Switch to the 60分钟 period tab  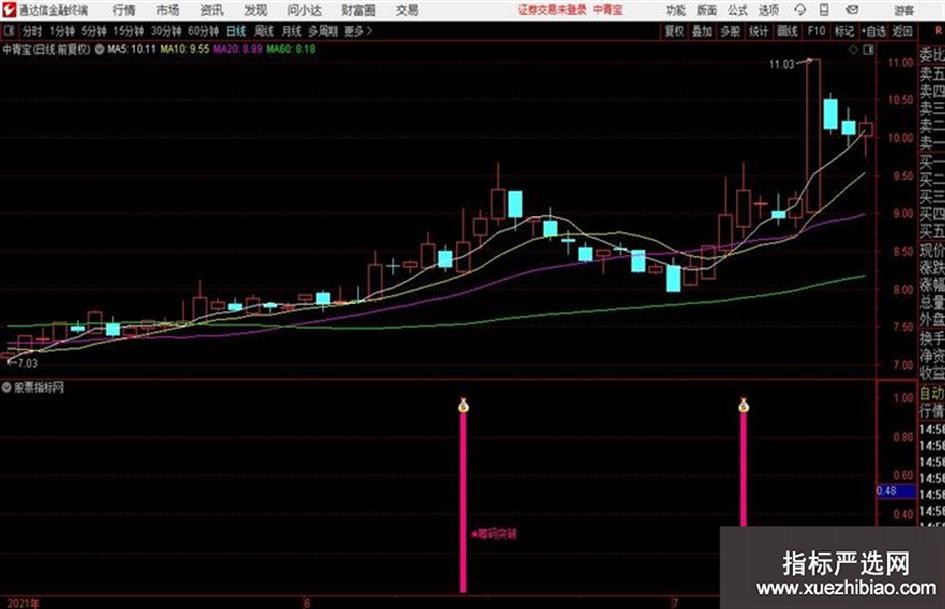pyautogui.click(x=204, y=31)
